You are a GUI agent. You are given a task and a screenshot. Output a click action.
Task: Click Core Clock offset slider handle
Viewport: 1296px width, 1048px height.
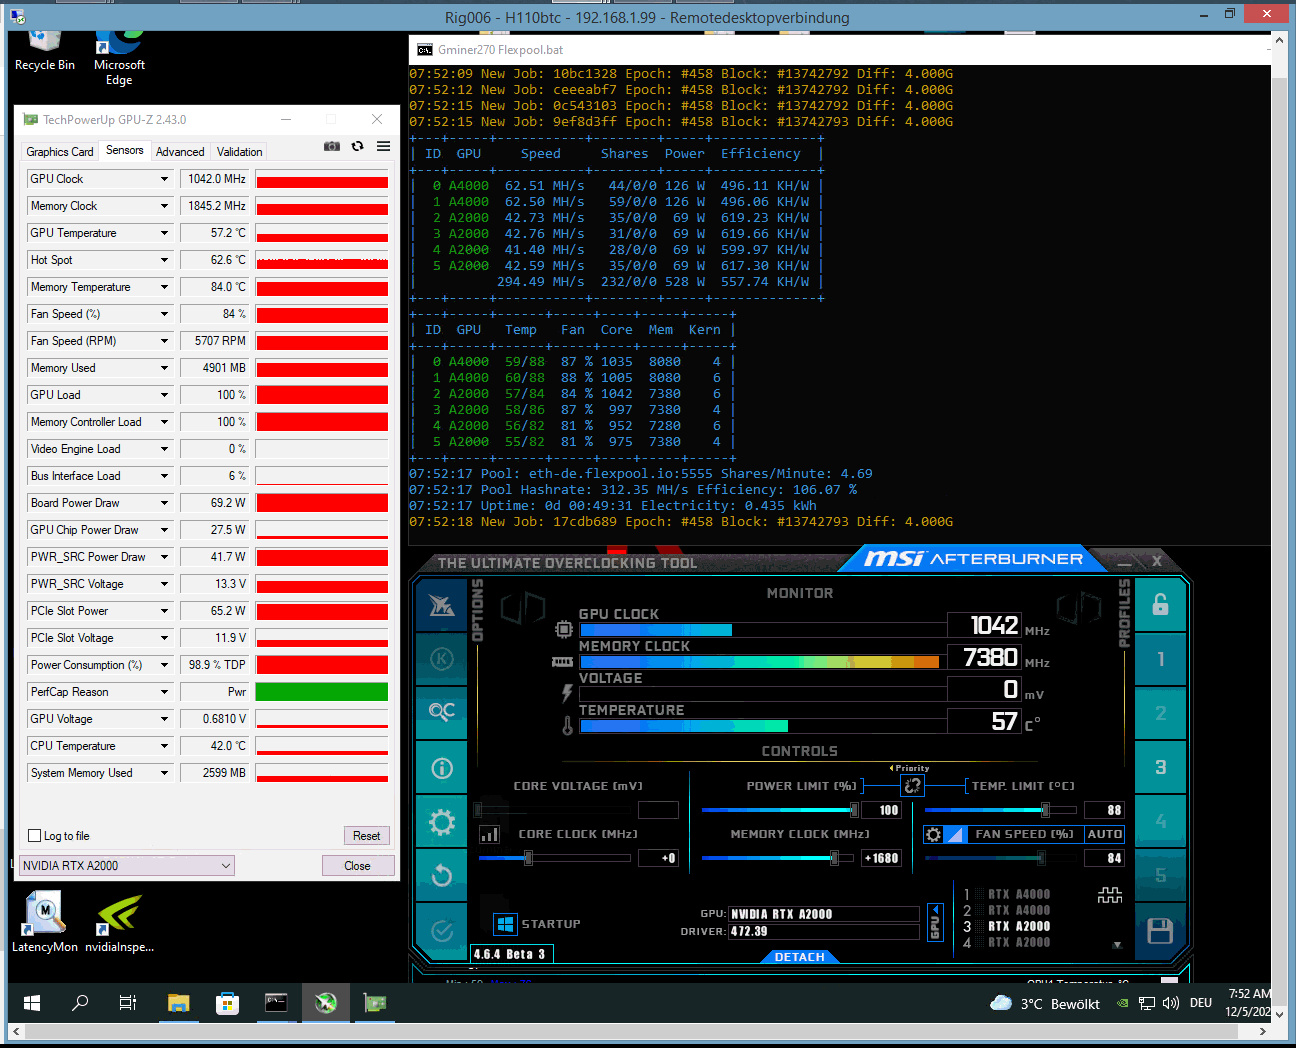tap(528, 858)
